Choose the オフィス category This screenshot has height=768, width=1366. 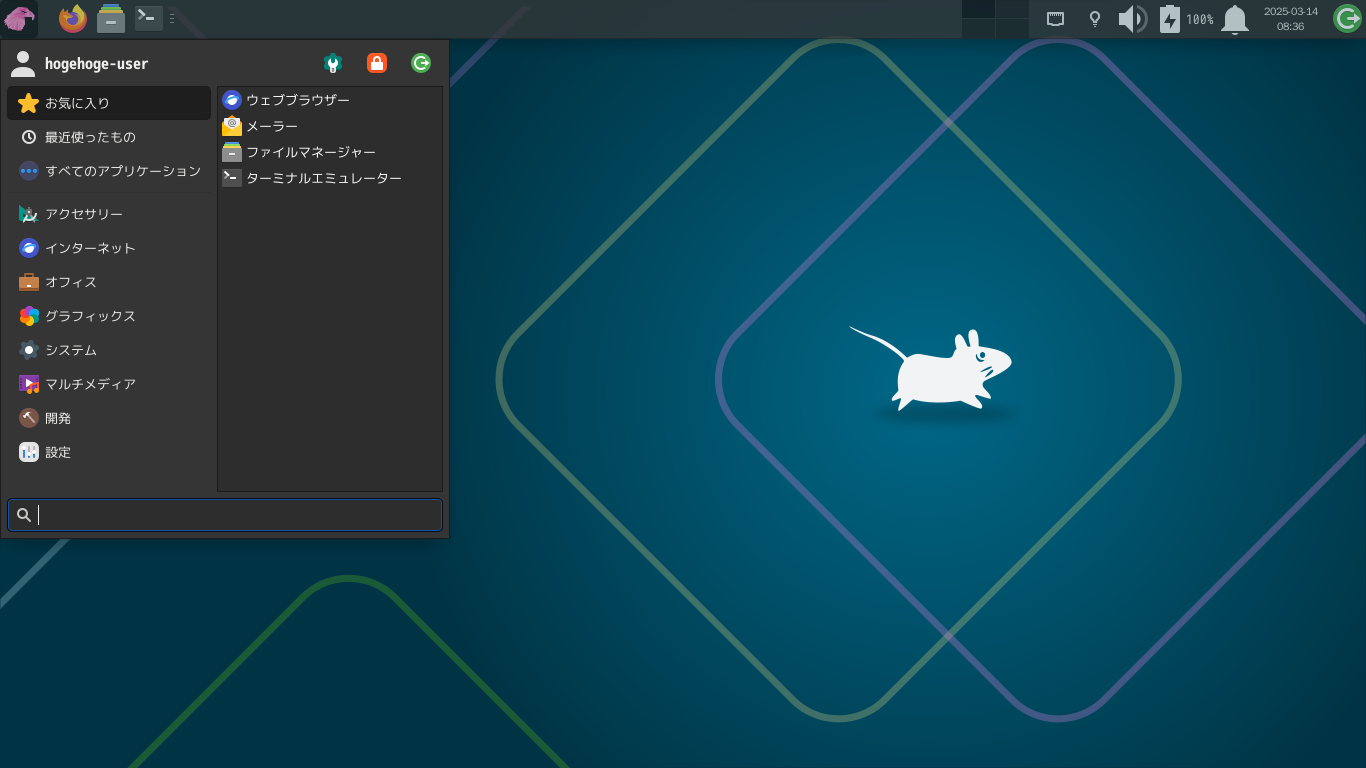coord(109,282)
